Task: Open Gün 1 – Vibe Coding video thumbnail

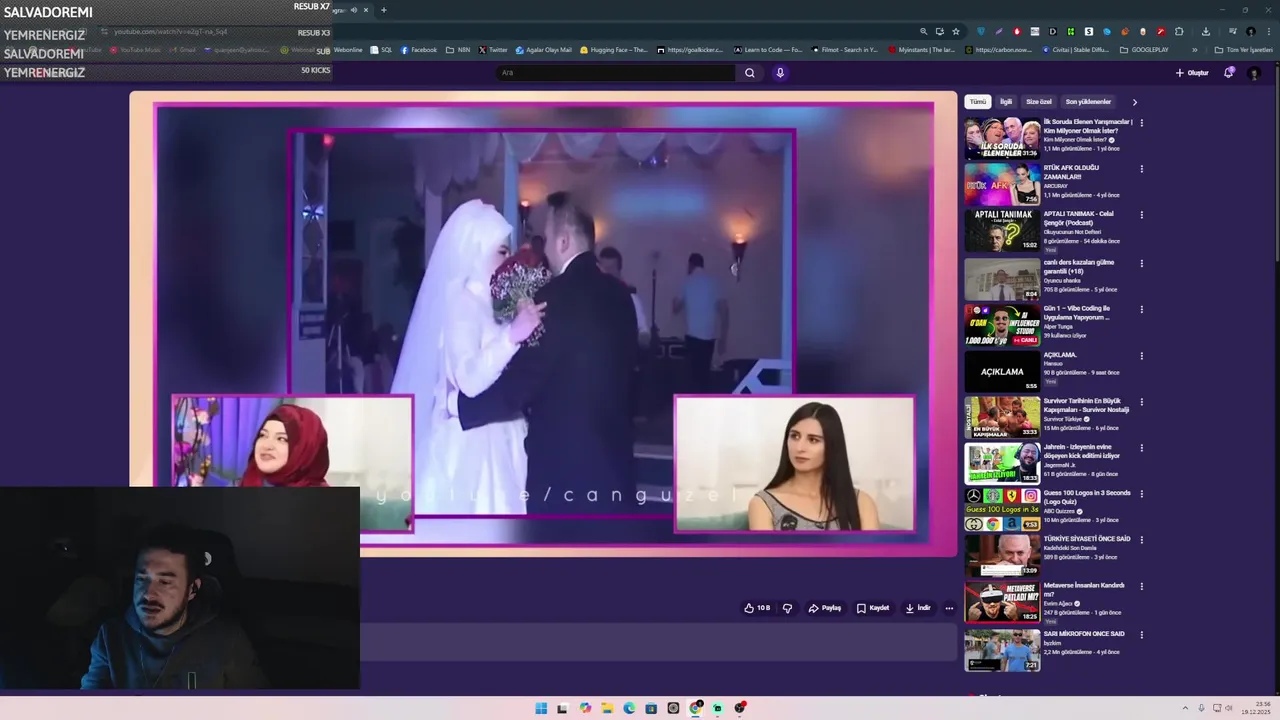Action: click(1002, 326)
